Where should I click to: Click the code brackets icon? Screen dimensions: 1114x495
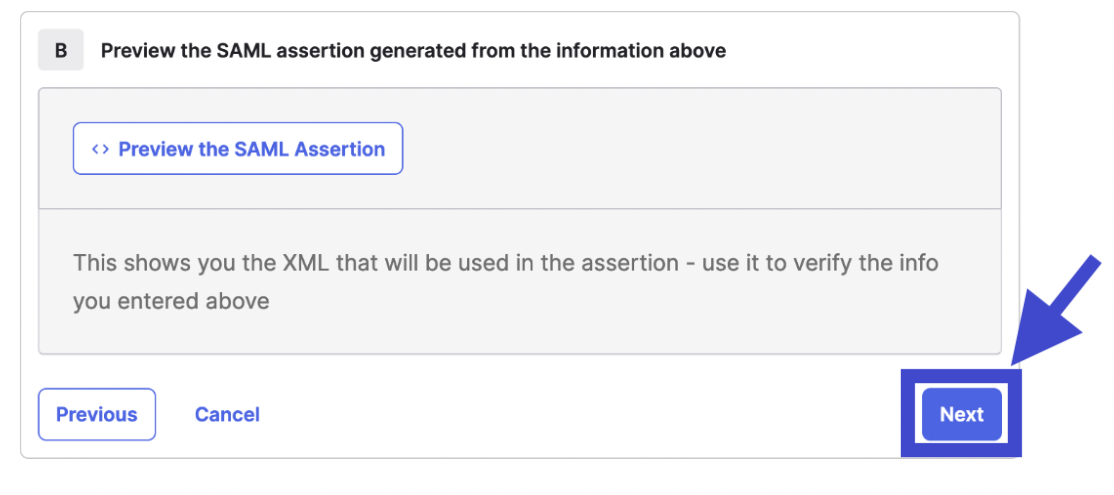click(x=100, y=149)
